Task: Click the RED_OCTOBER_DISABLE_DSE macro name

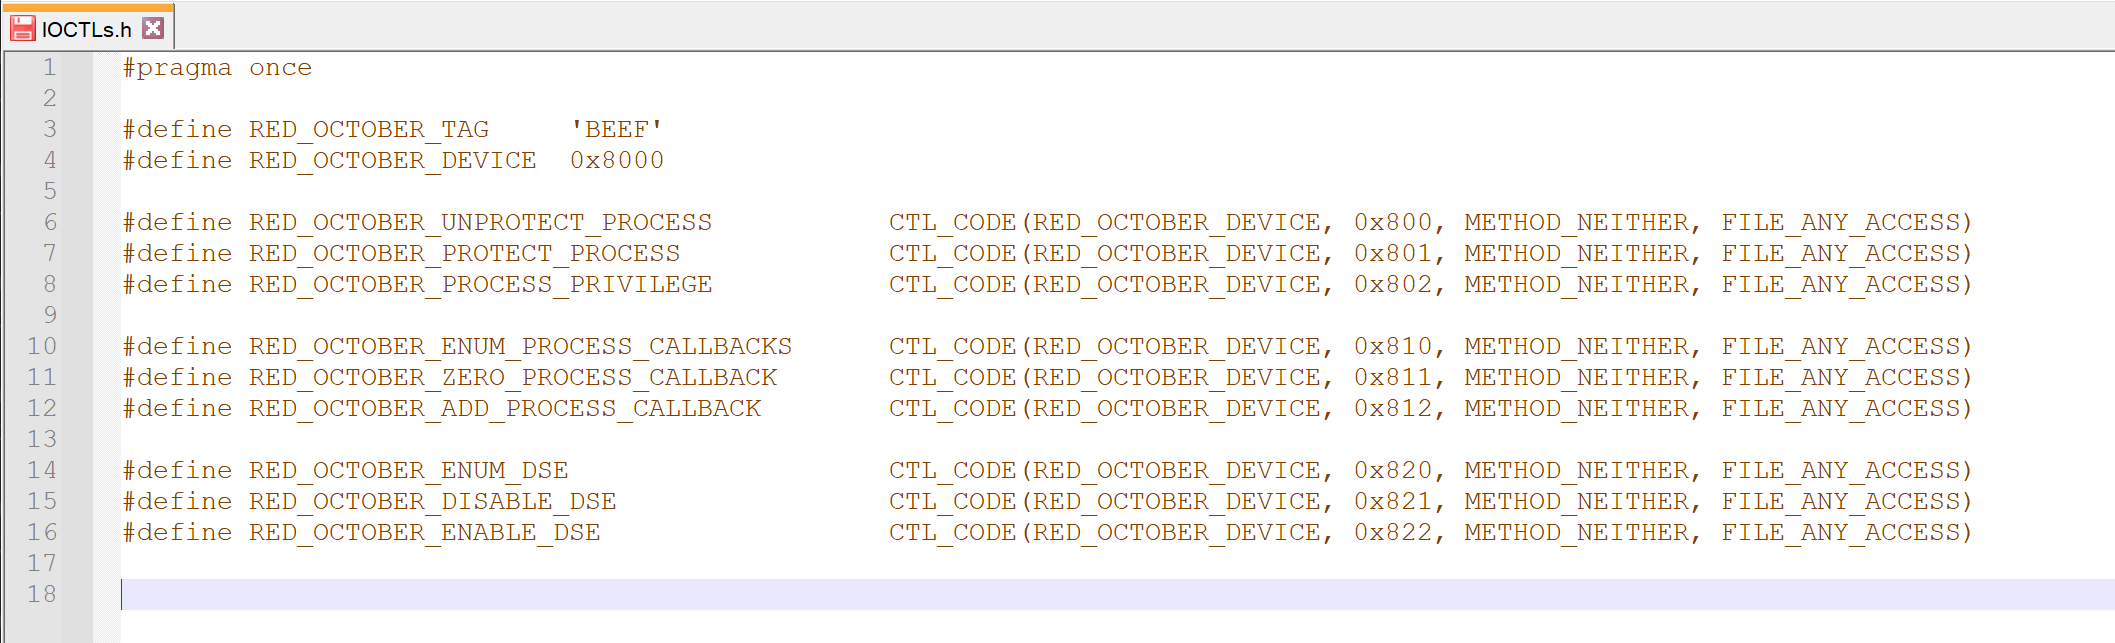Action: 433,501
